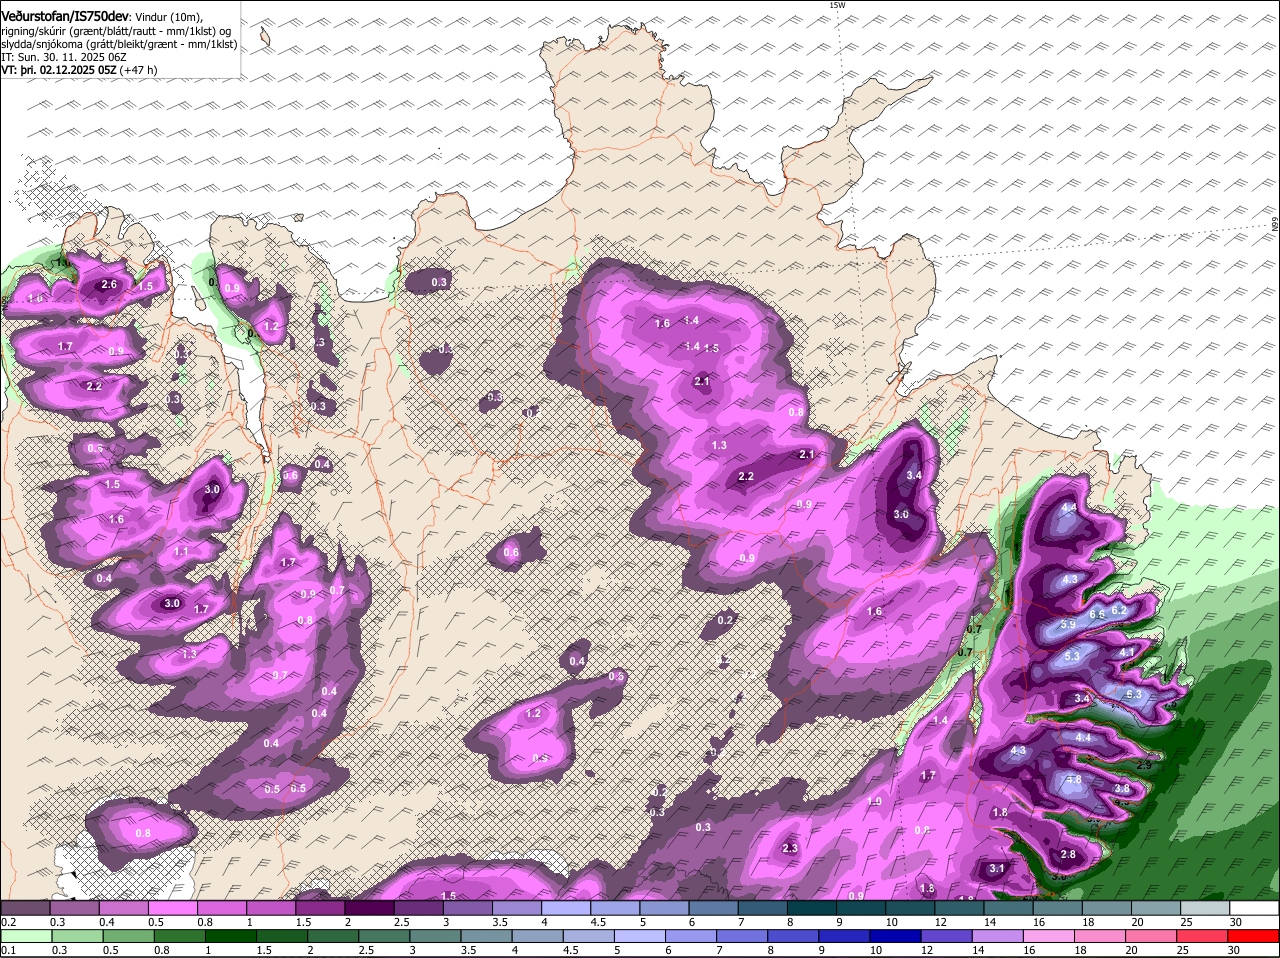Click the 'Veðurstofan/IS750dev' title text

coord(64,17)
